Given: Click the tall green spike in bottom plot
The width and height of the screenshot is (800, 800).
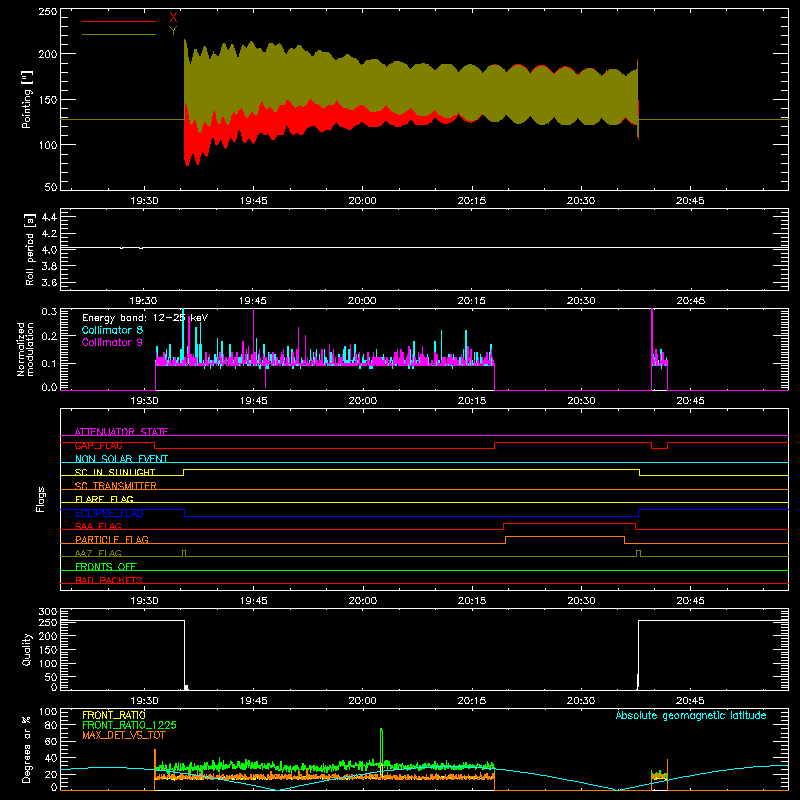Looking at the screenshot, I should 381,746.
